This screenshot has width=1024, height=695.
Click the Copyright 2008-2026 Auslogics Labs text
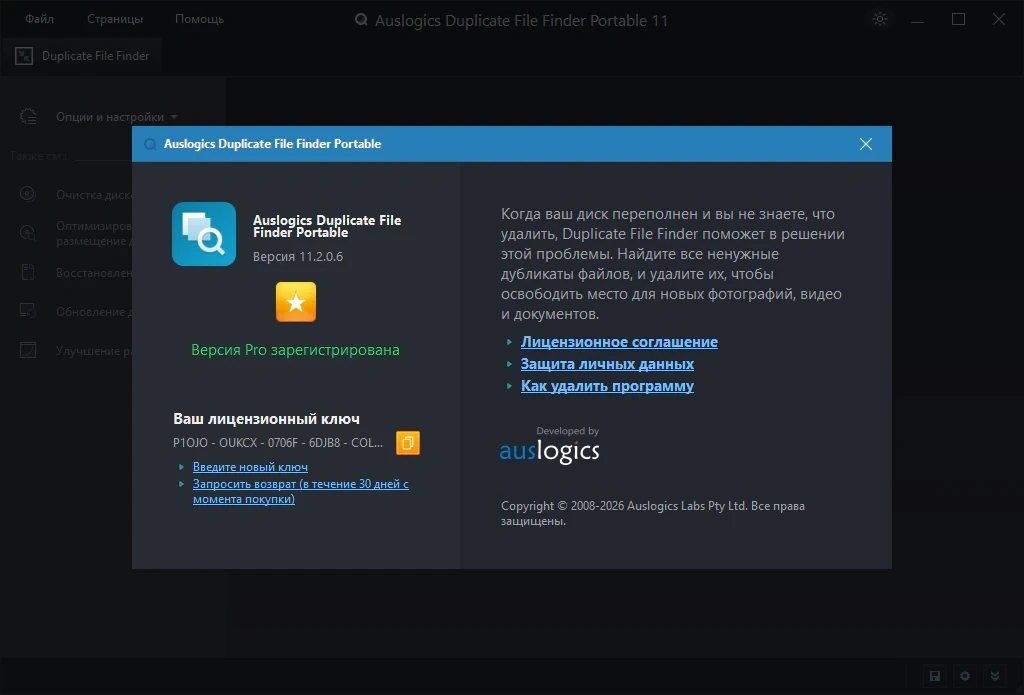652,513
